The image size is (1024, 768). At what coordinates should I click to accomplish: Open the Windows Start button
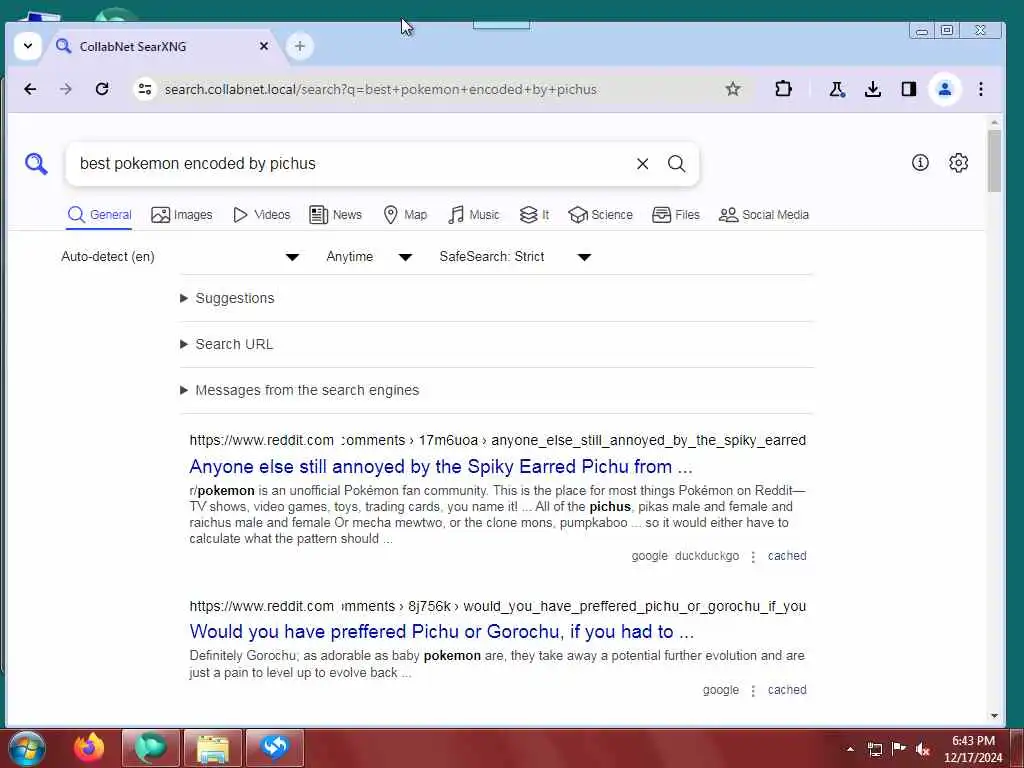click(x=26, y=748)
